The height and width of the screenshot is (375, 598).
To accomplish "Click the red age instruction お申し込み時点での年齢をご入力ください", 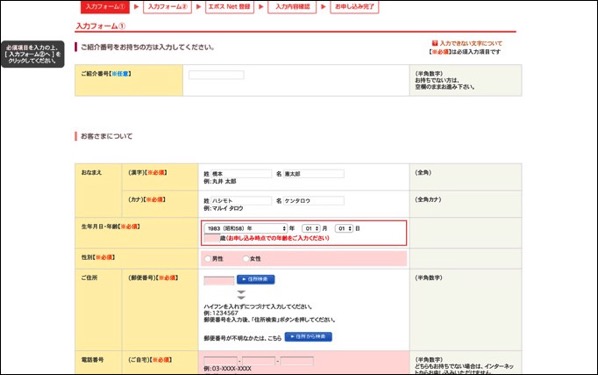I will pyautogui.click(x=277, y=238).
